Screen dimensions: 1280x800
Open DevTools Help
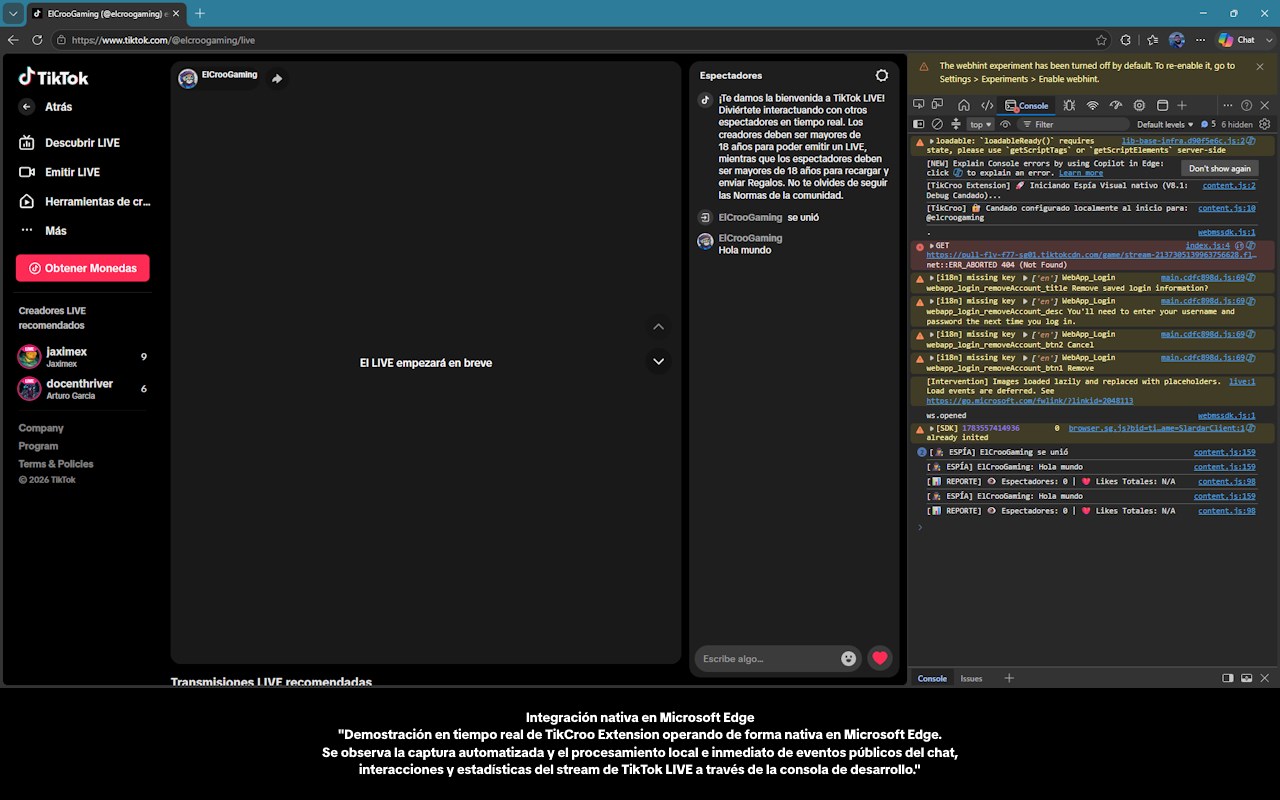(x=1246, y=105)
